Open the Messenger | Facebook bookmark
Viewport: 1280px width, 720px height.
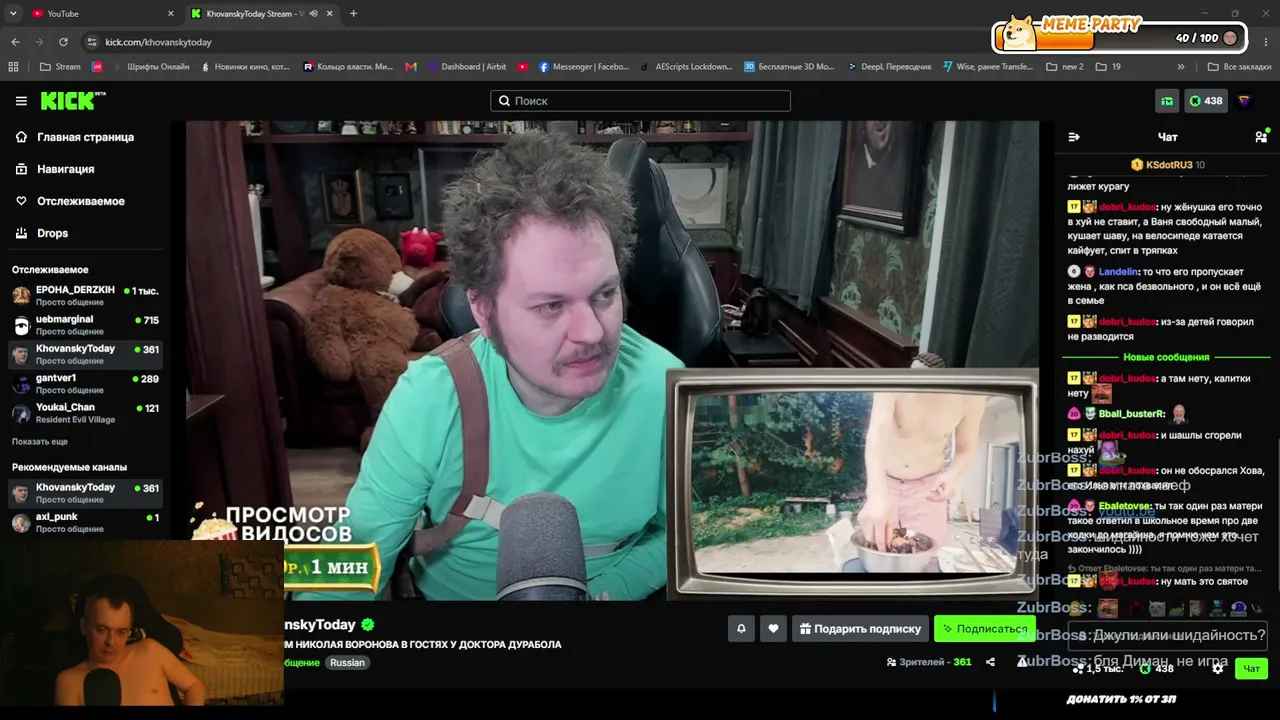coord(584,67)
